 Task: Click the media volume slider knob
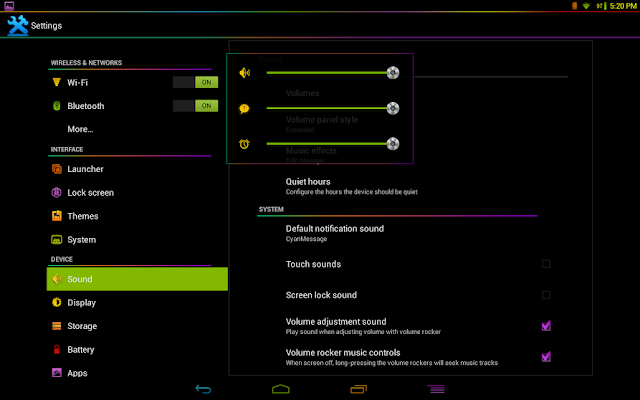coord(393,73)
